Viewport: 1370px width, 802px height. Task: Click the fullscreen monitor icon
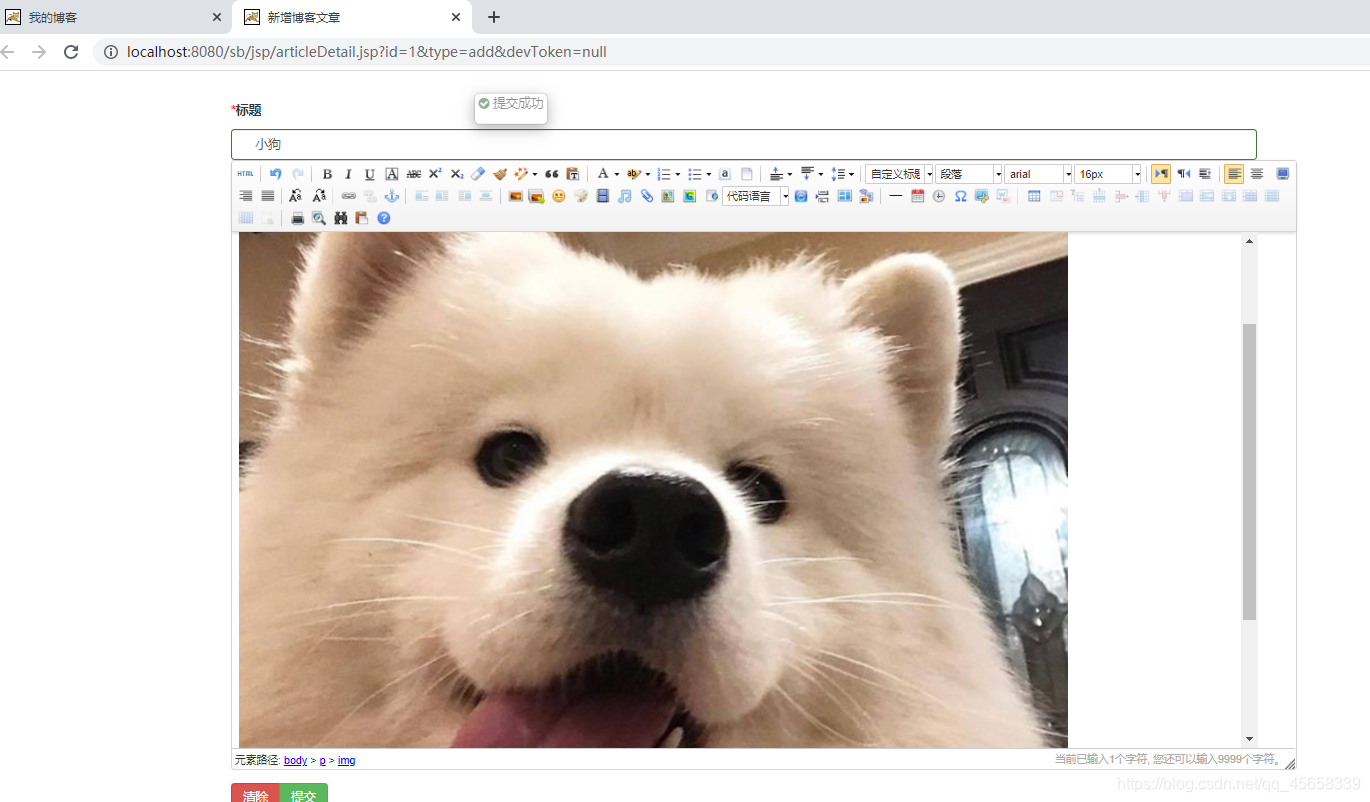[x=1283, y=174]
